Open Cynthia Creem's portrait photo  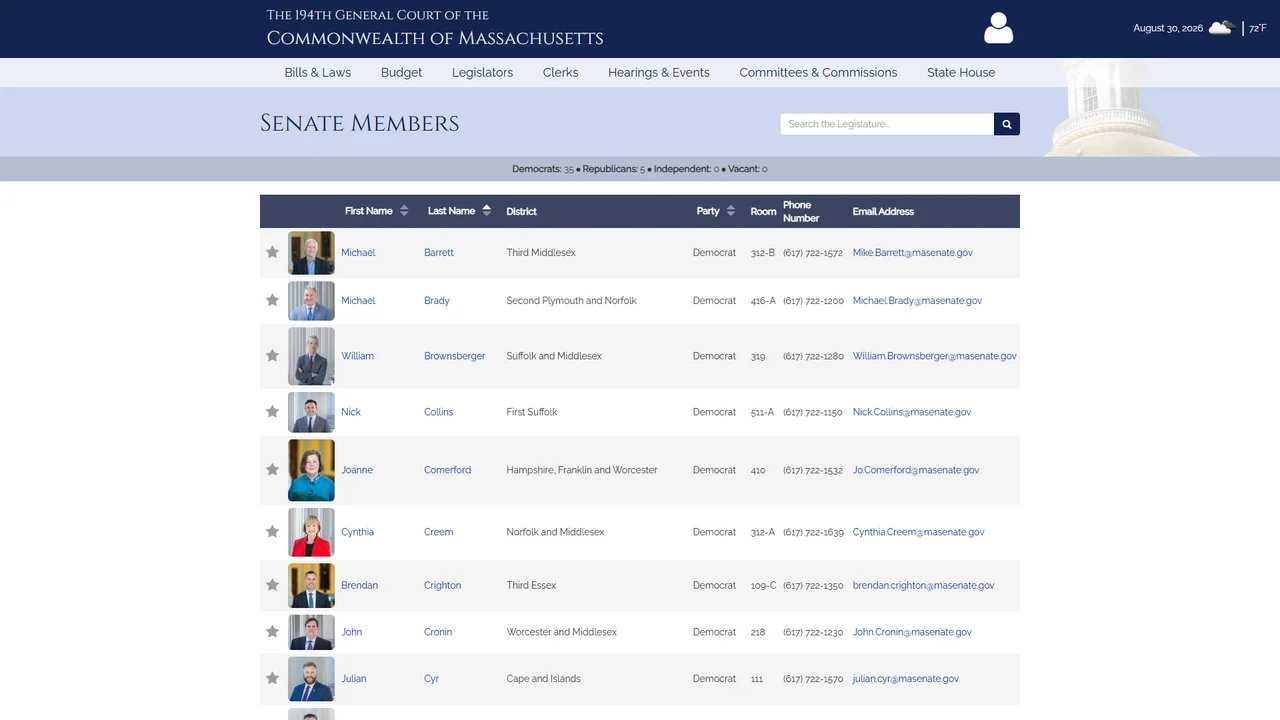click(x=311, y=532)
